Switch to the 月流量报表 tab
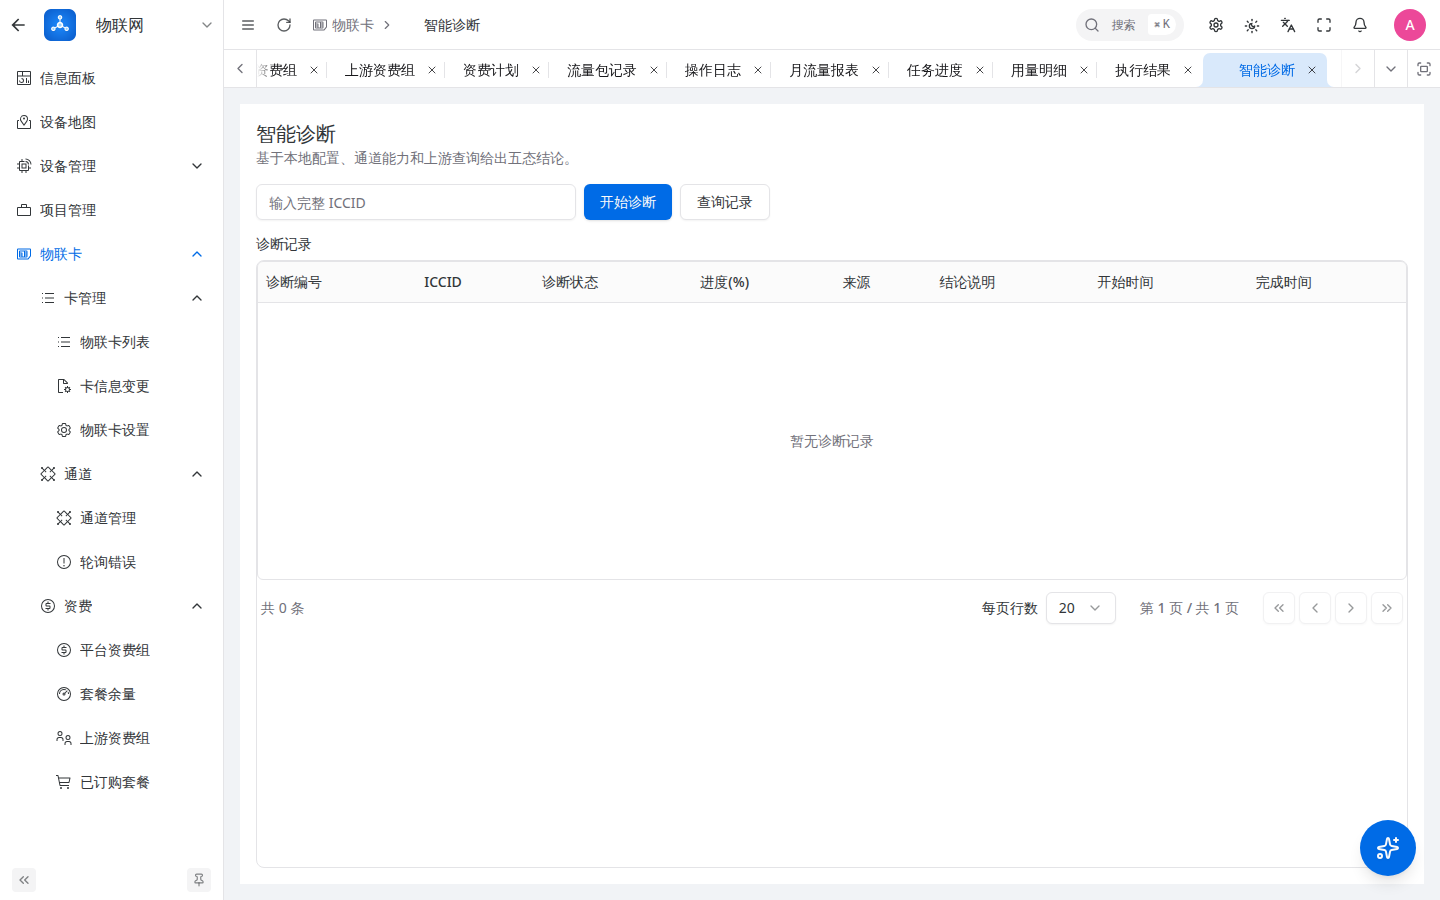The height and width of the screenshot is (900, 1440). pos(823,70)
